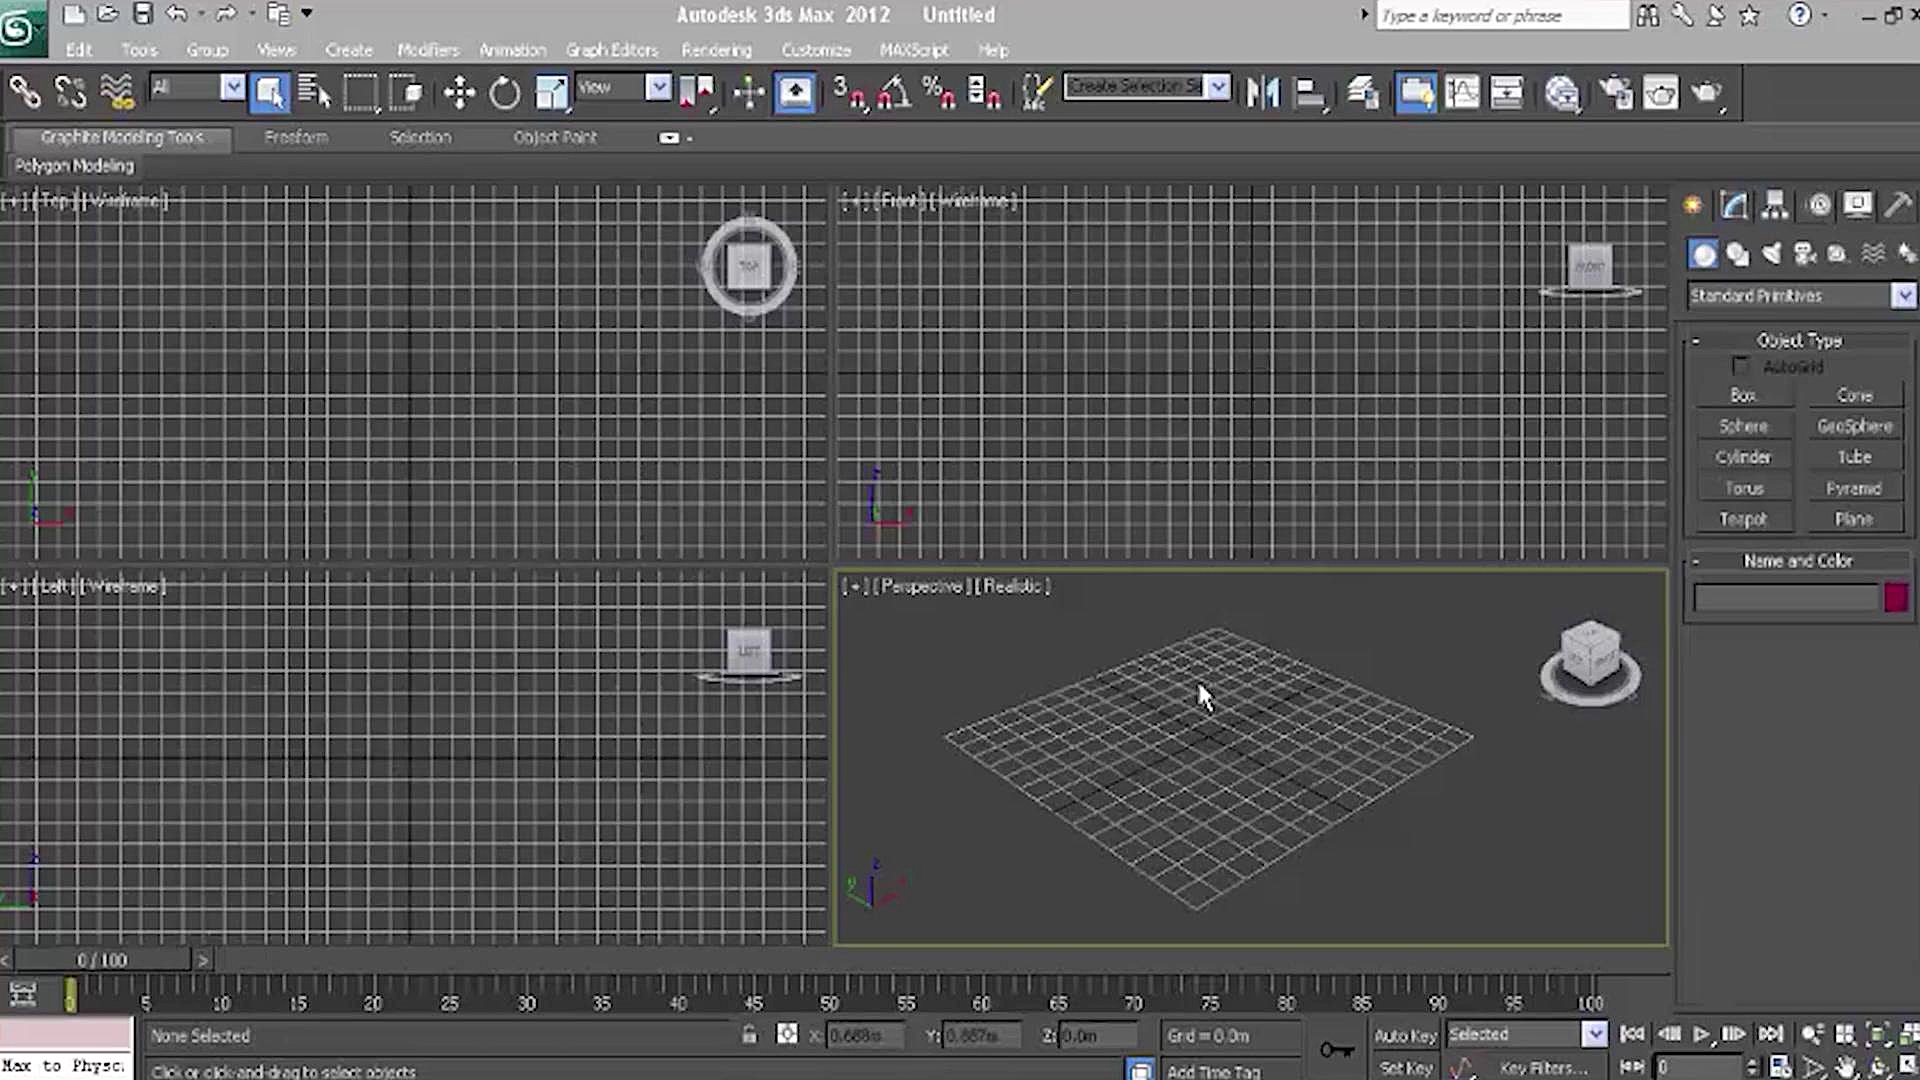Switch to the Utilities panel tab
This screenshot has height=1080, width=1920.
click(1897, 205)
